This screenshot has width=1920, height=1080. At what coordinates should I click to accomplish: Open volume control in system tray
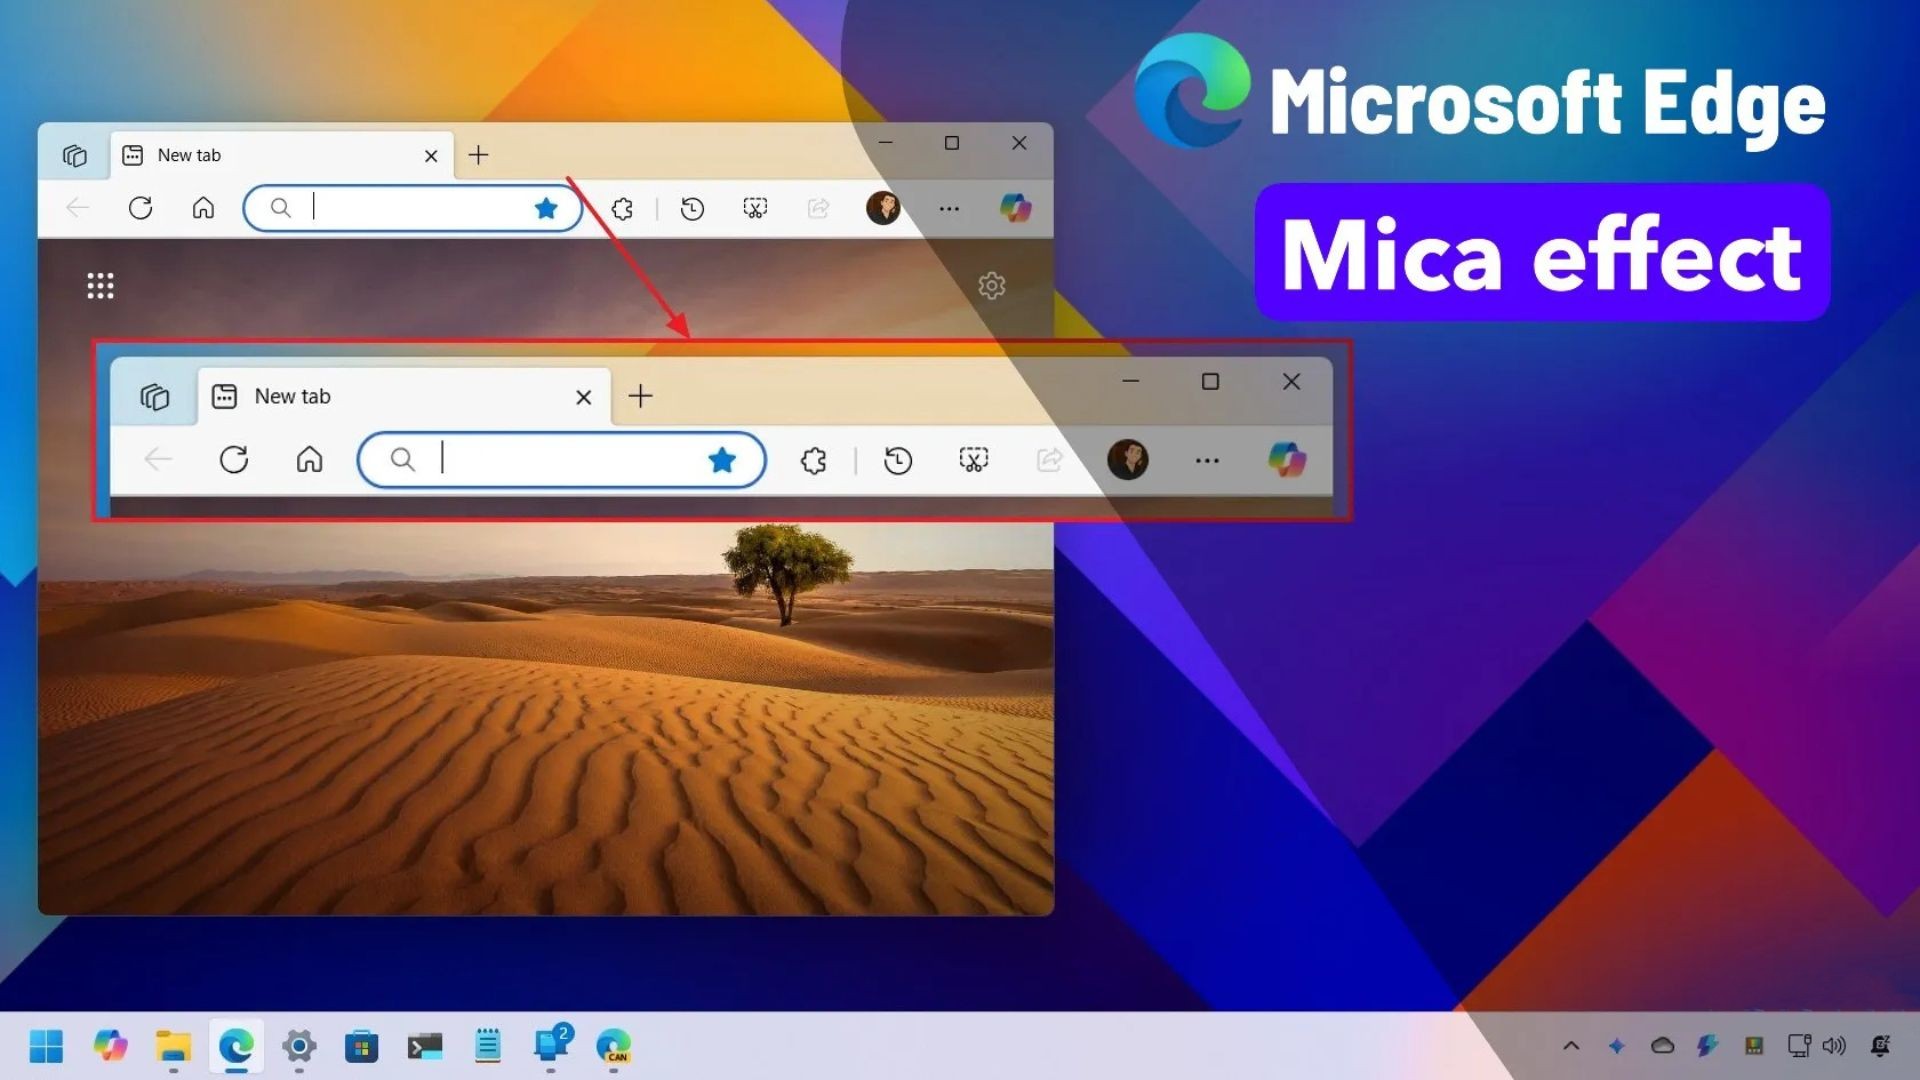click(x=1834, y=1046)
